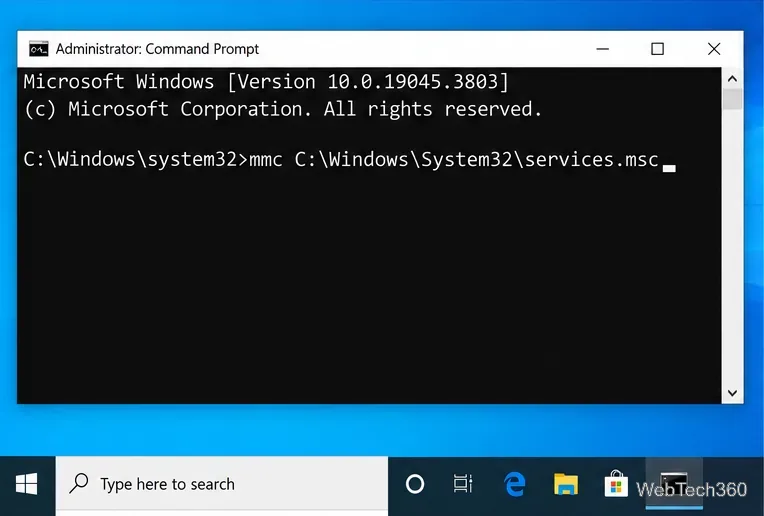The width and height of the screenshot is (764, 516).
Task: Click the scrollbar down arrow
Action: [x=732, y=393]
